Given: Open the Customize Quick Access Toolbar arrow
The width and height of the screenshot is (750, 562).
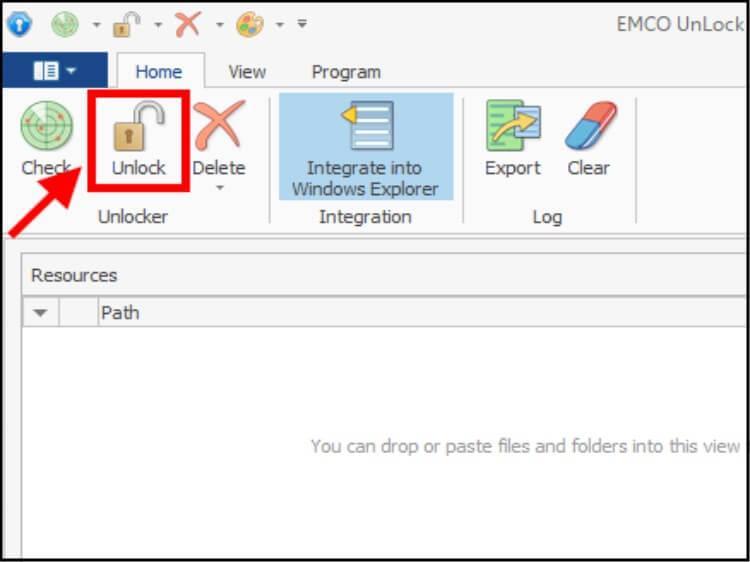Looking at the screenshot, I should (x=302, y=23).
